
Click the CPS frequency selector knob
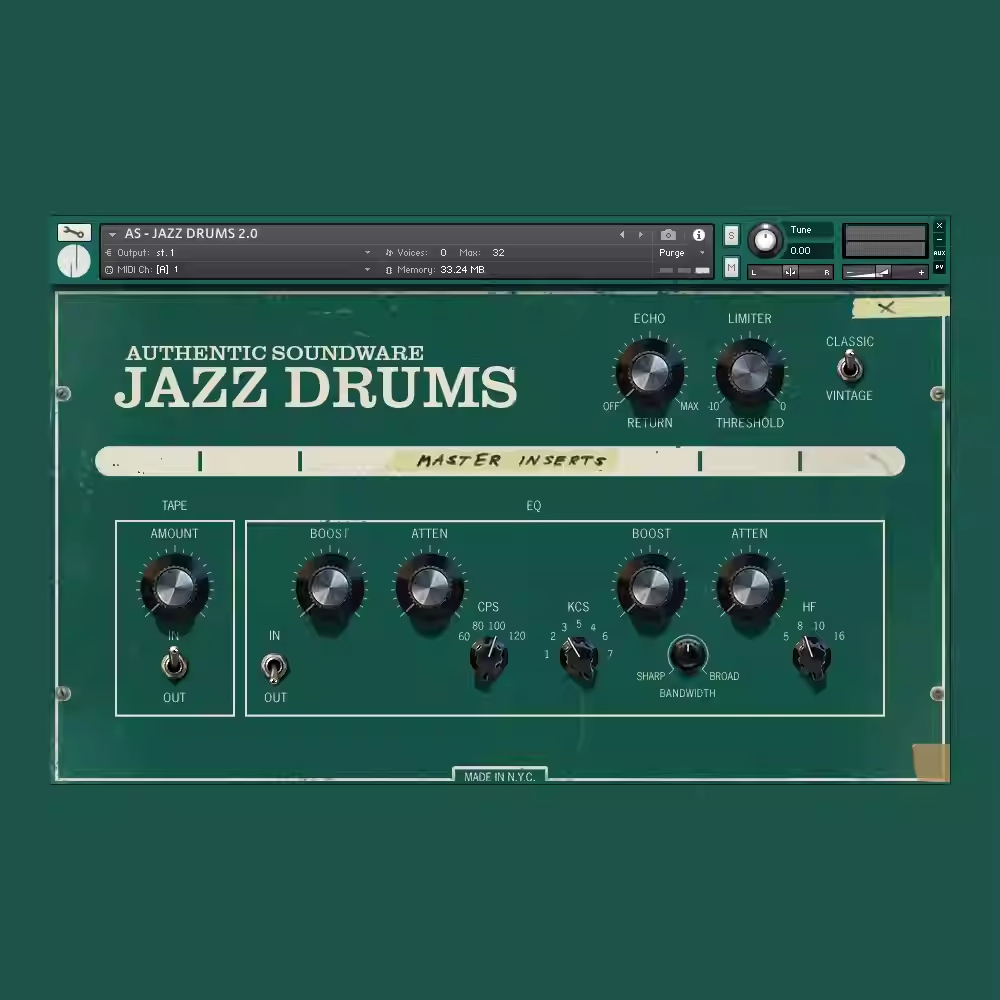489,658
